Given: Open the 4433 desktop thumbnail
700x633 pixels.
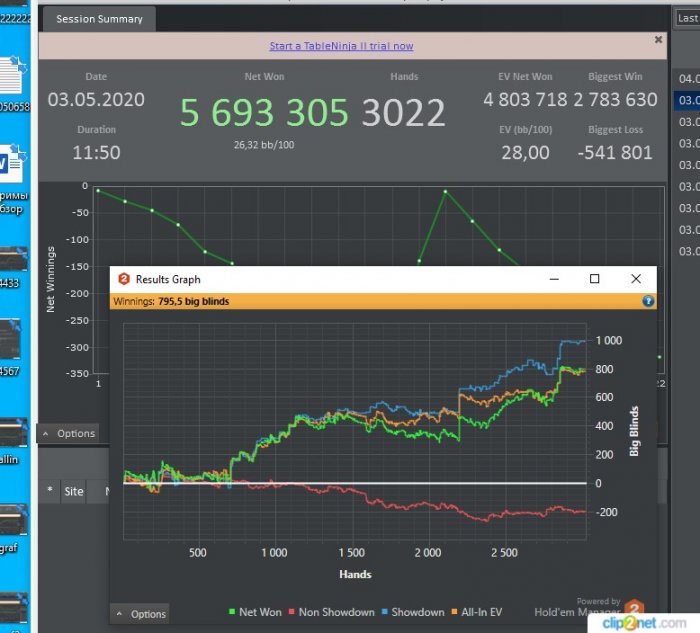Looking at the screenshot, I should point(12,258).
